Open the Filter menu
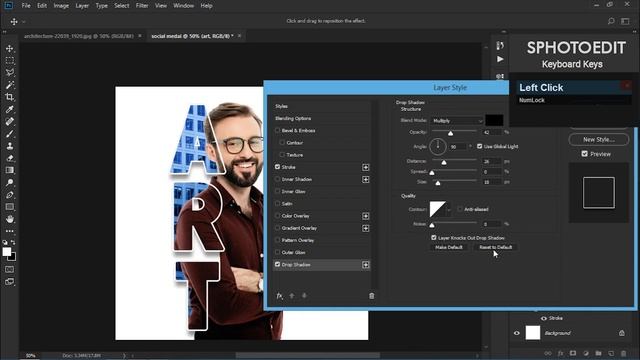The height and width of the screenshot is (360, 640). point(142,6)
